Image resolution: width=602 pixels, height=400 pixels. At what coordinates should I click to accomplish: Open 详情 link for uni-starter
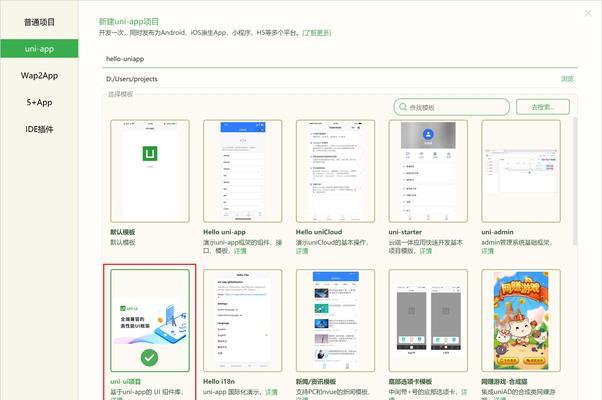pyautogui.click(x=426, y=251)
